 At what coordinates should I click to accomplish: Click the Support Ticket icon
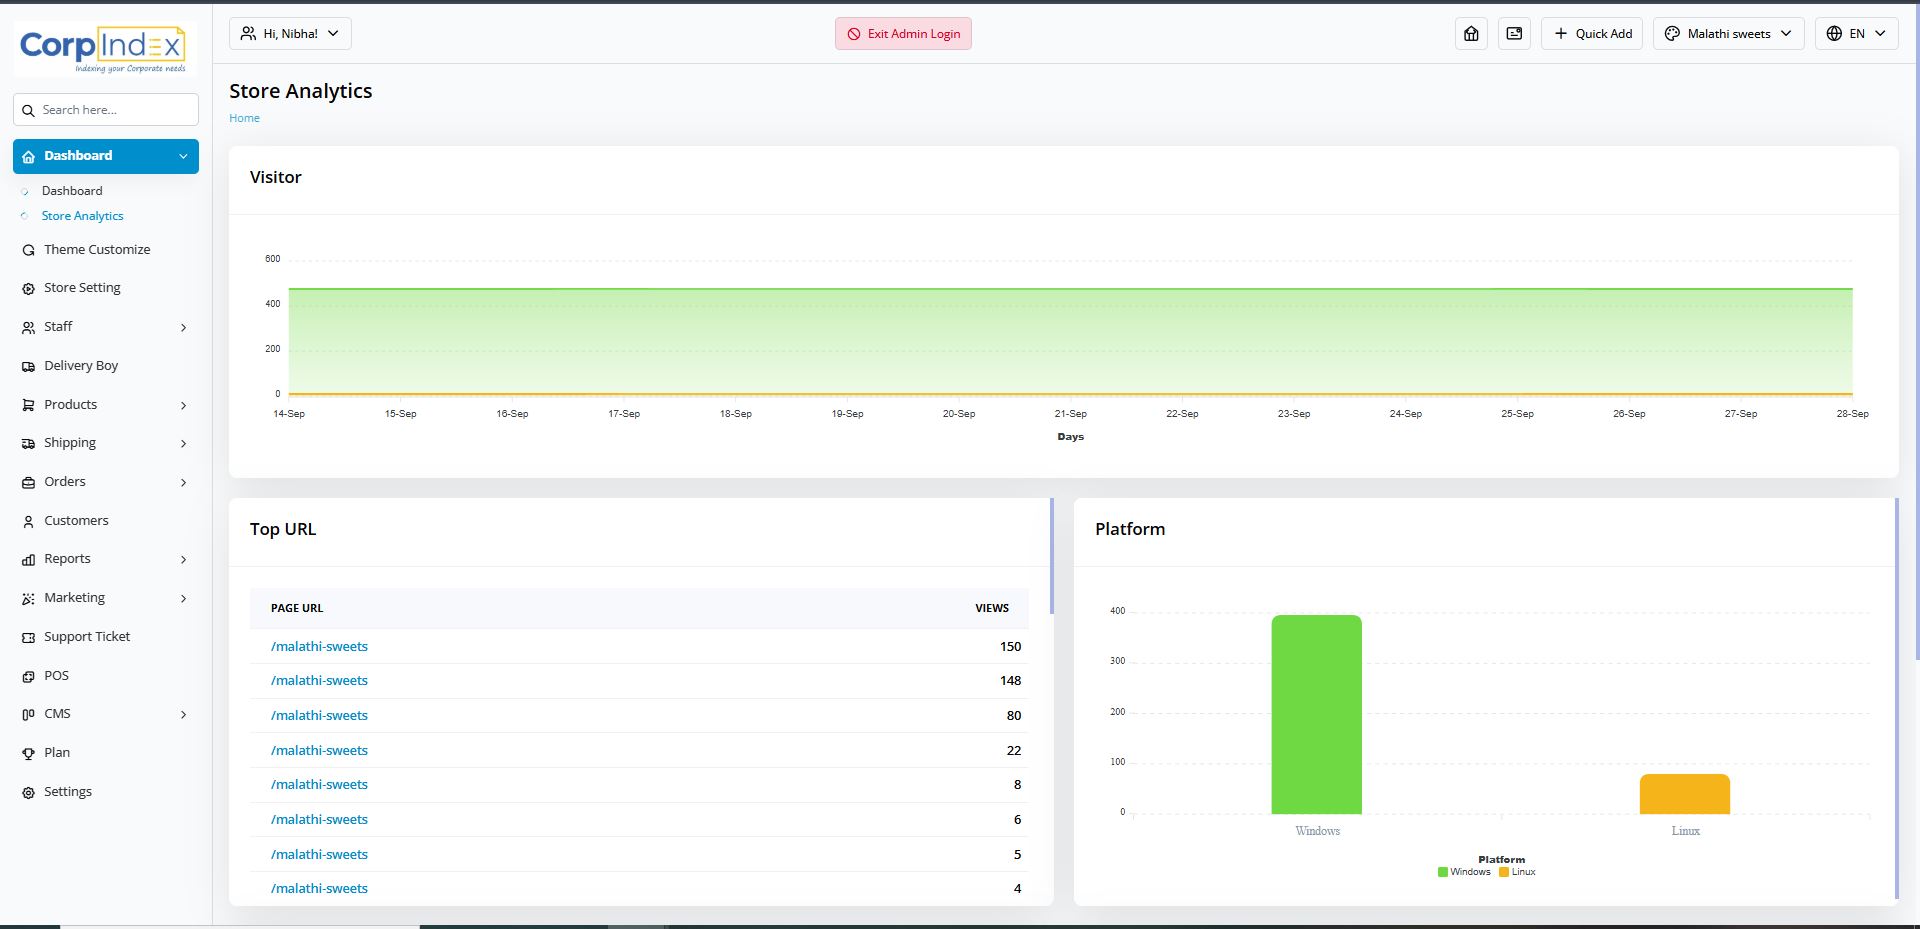pyautogui.click(x=28, y=638)
